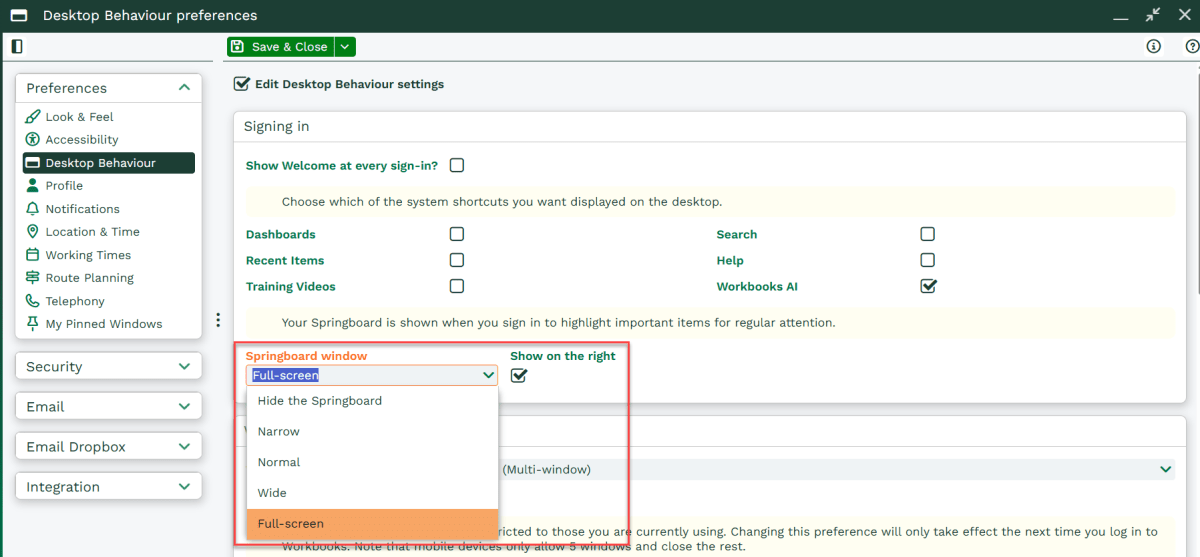The image size is (1200, 557).
Task: Open Location & Time preferences
Action: click(x=93, y=232)
